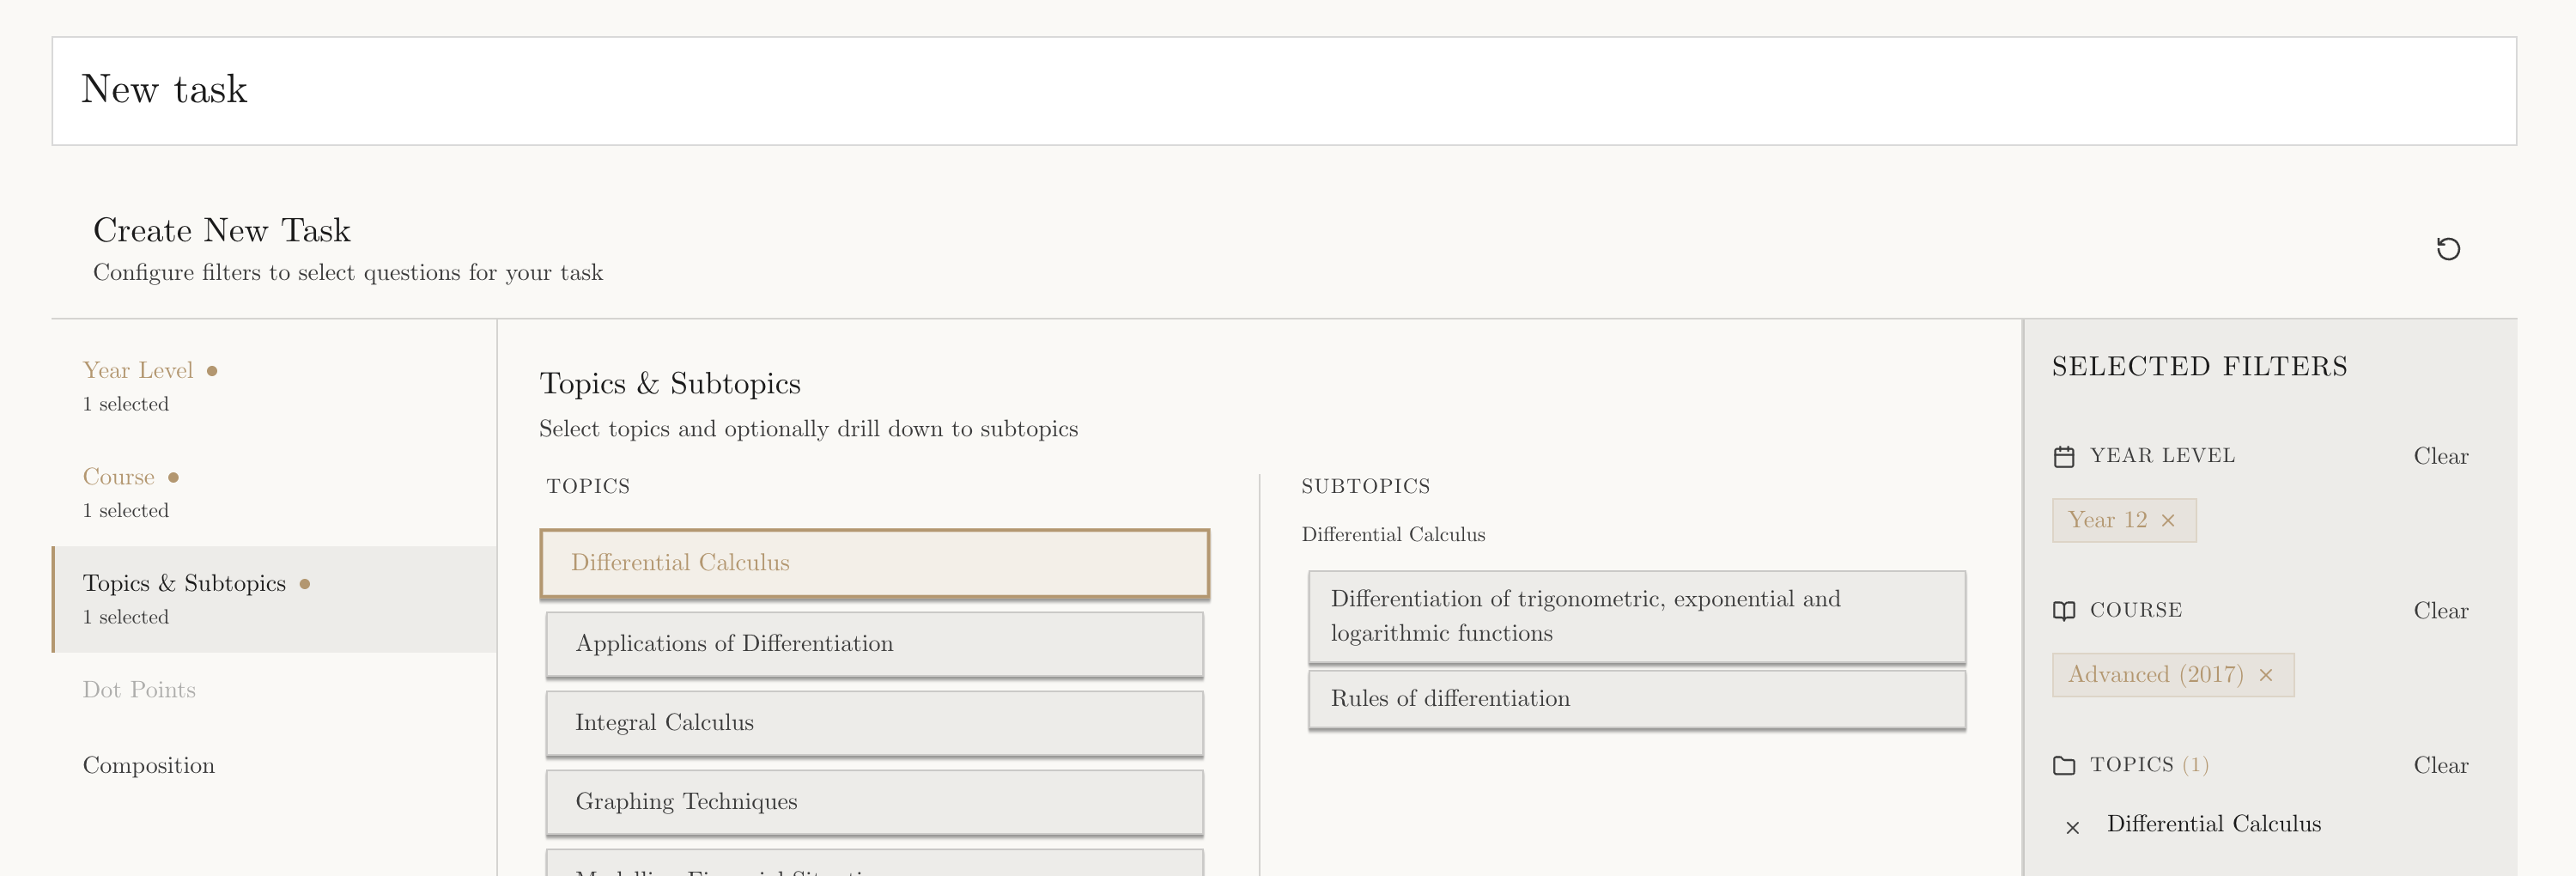This screenshot has width=2576, height=876.
Task: Click the Create New Task heading
Action: 222,231
